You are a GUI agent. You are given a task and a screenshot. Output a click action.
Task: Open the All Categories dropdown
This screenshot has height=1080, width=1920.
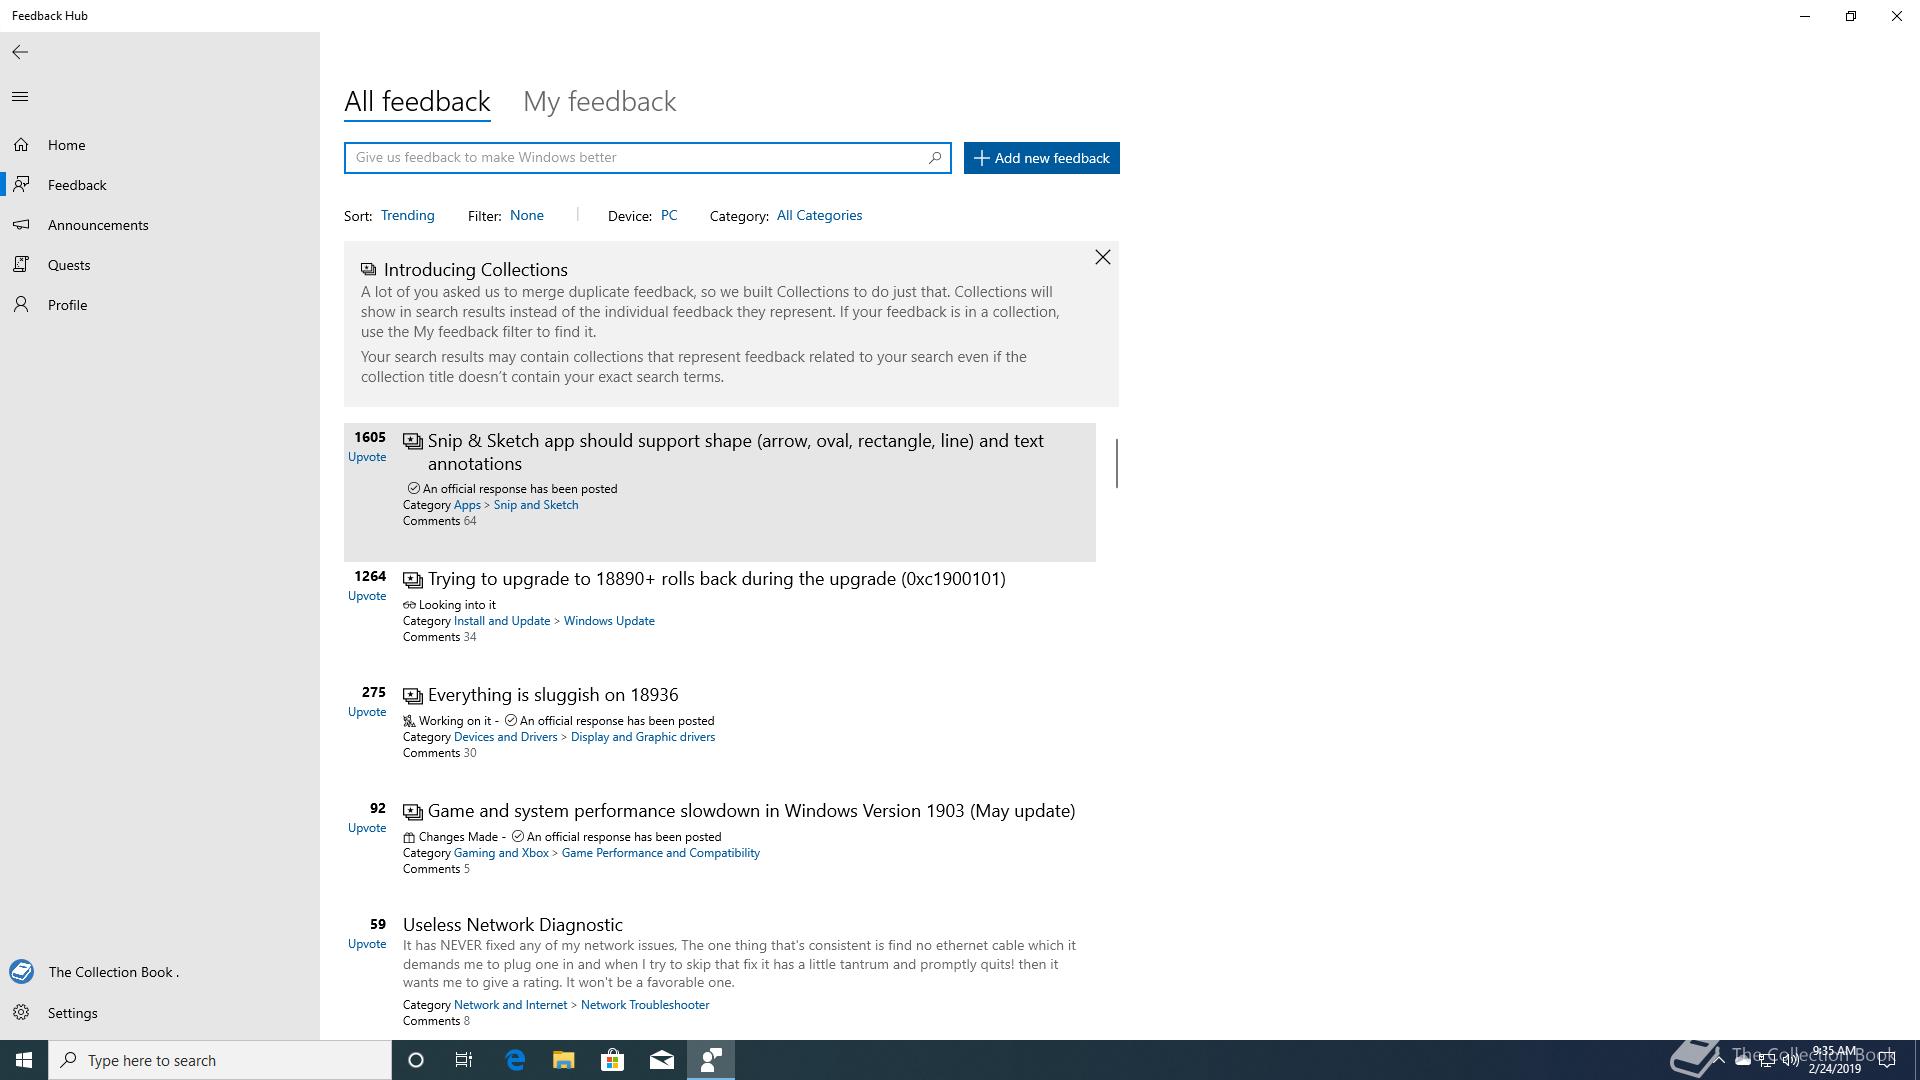[819, 216]
